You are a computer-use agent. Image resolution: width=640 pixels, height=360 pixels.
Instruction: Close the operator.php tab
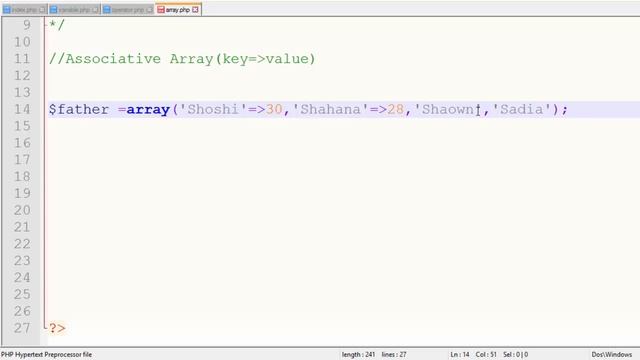coord(149,10)
